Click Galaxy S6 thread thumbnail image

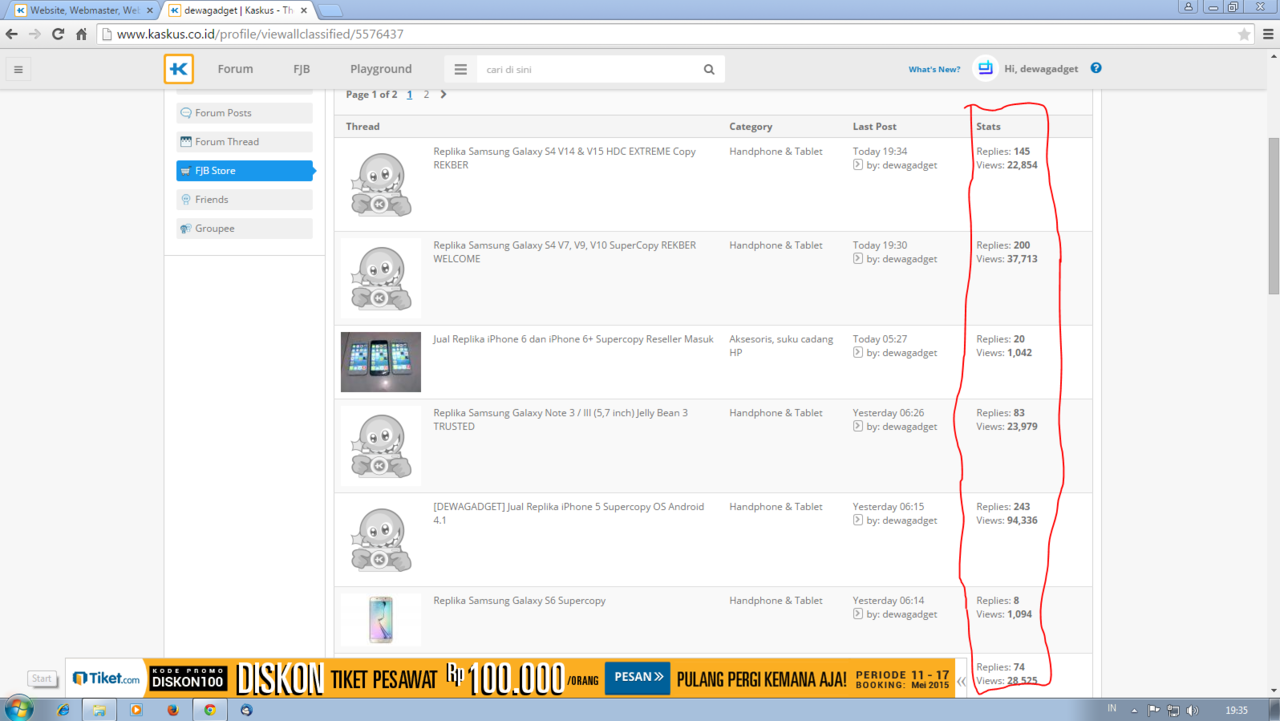coord(381,620)
